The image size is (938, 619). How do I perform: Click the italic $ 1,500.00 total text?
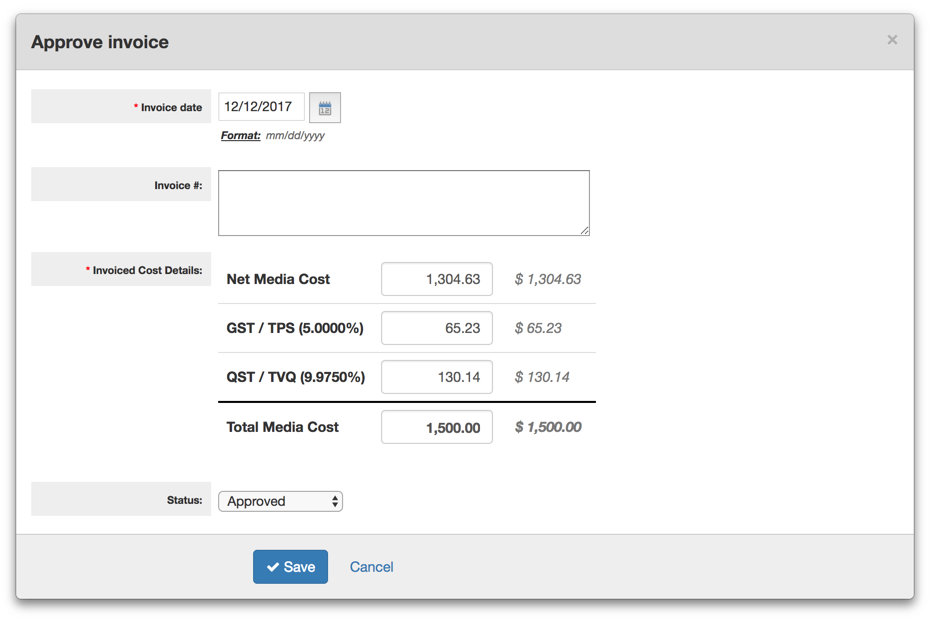click(548, 427)
